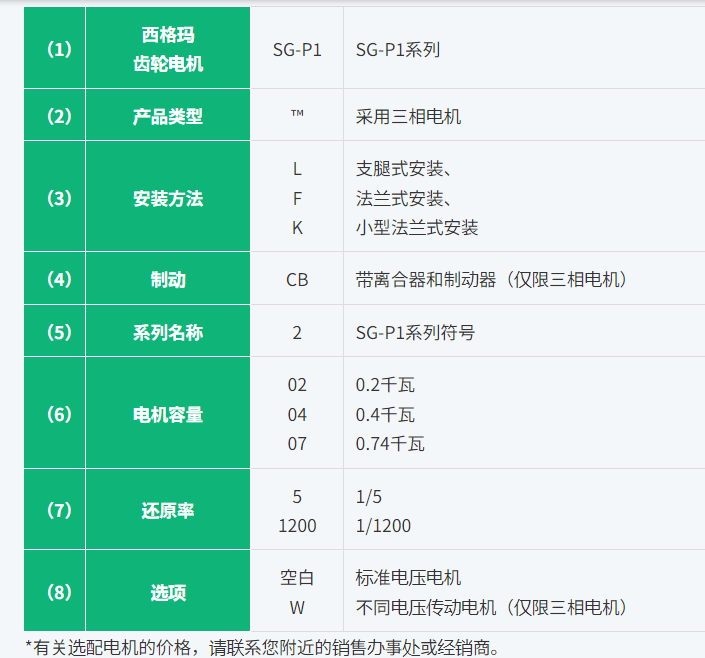Select the row number (1) cell
705x658 pixels.
[54, 48]
